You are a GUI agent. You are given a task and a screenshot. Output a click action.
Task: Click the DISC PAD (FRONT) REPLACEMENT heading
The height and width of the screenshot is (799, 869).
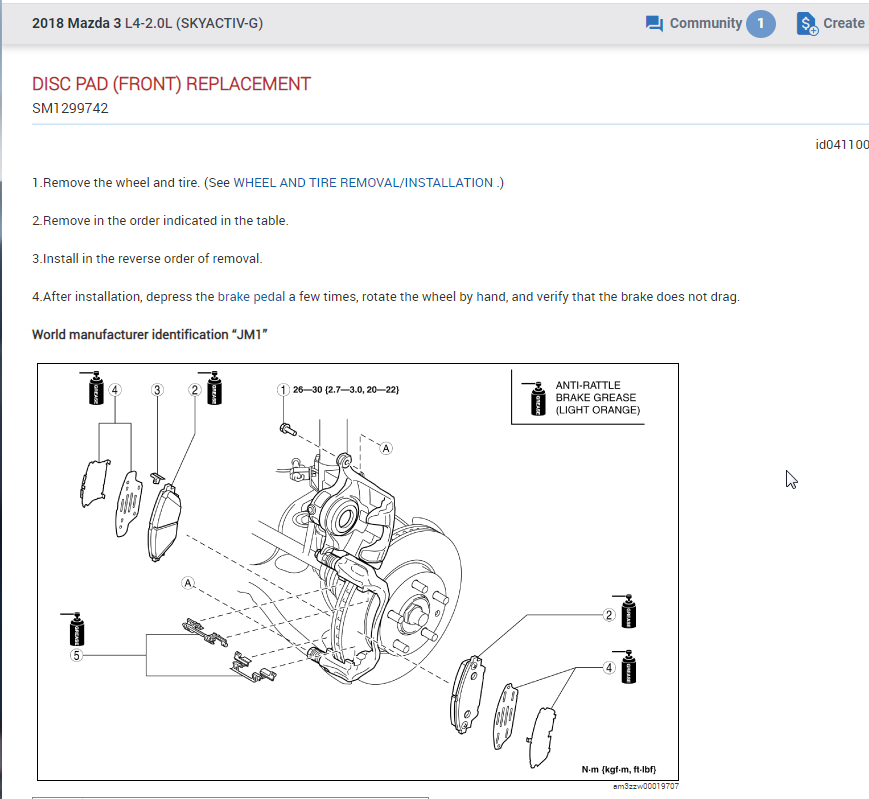[171, 84]
